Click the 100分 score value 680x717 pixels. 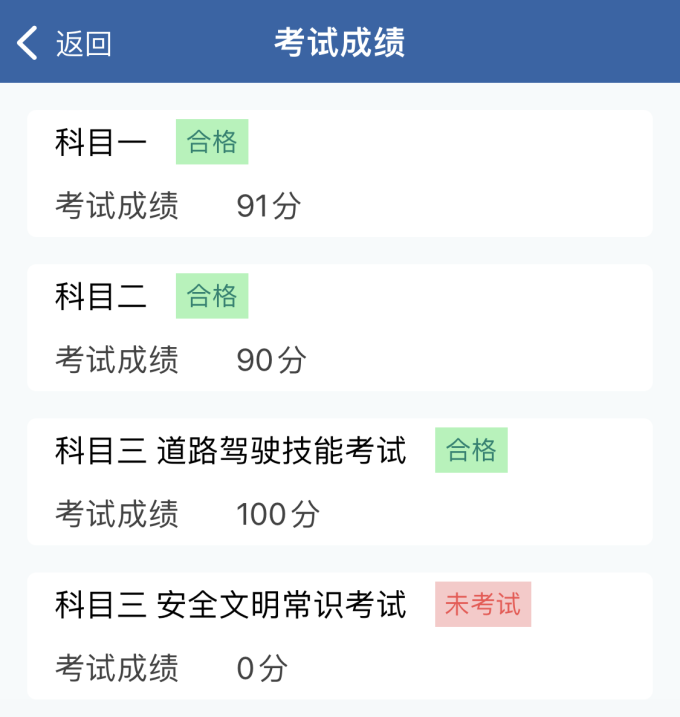point(278,514)
